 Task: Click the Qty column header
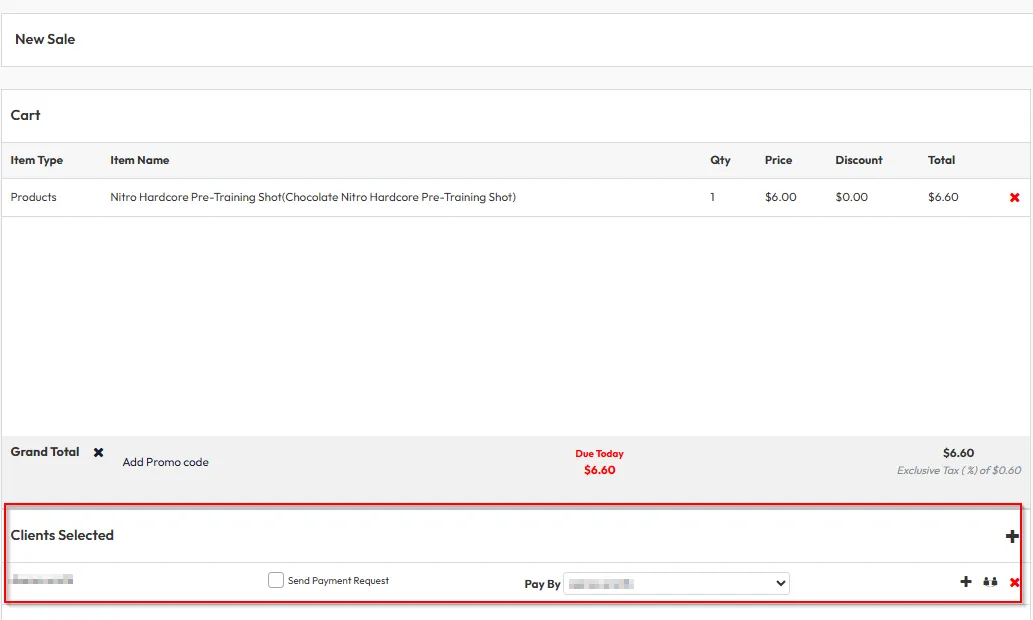tap(720, 160)
